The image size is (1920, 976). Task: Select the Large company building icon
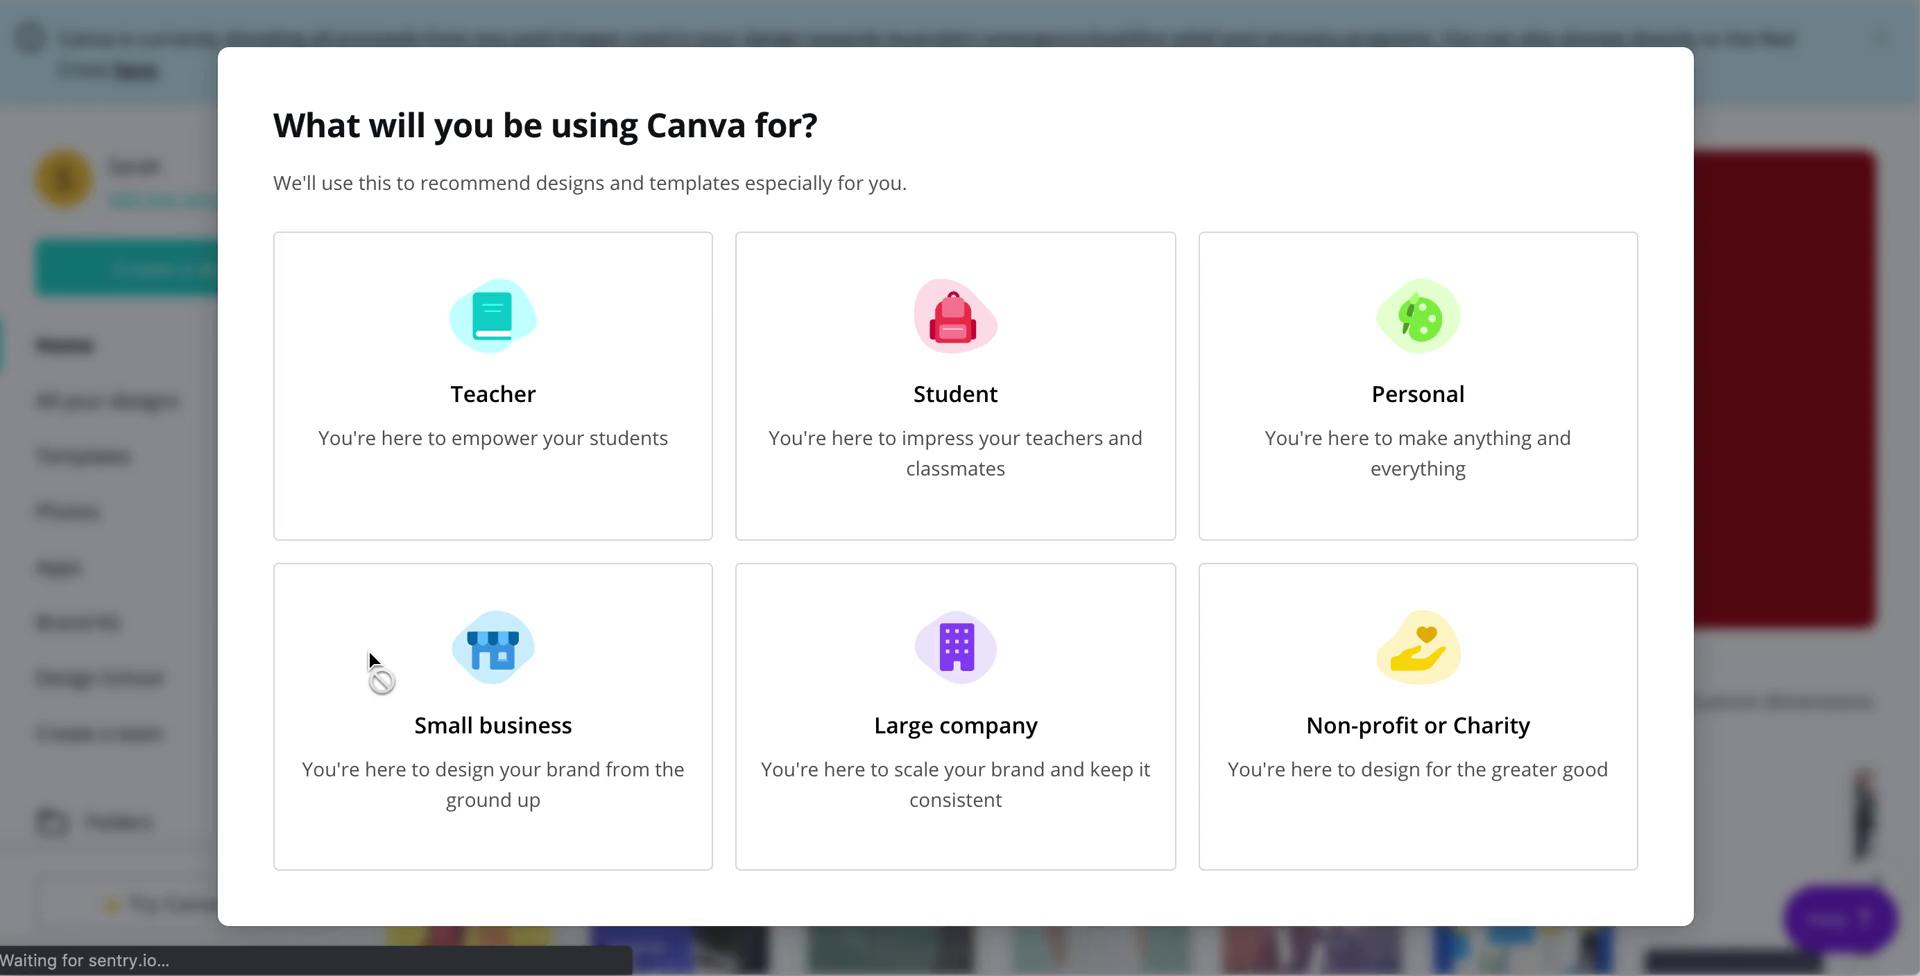pyautogui.click(x=954, y=647)
